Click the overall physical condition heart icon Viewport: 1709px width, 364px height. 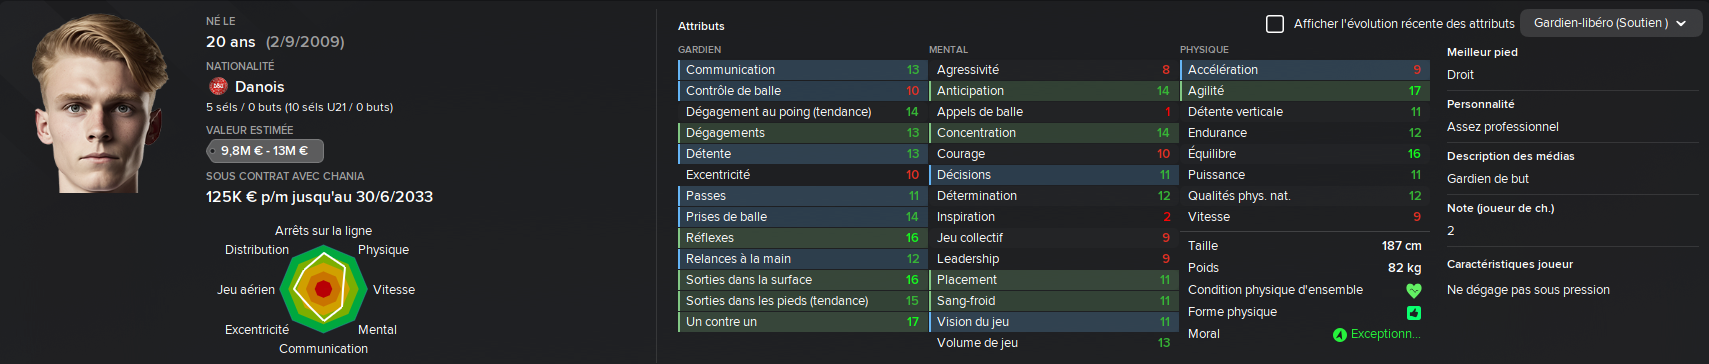click(x=1413, y=291)
